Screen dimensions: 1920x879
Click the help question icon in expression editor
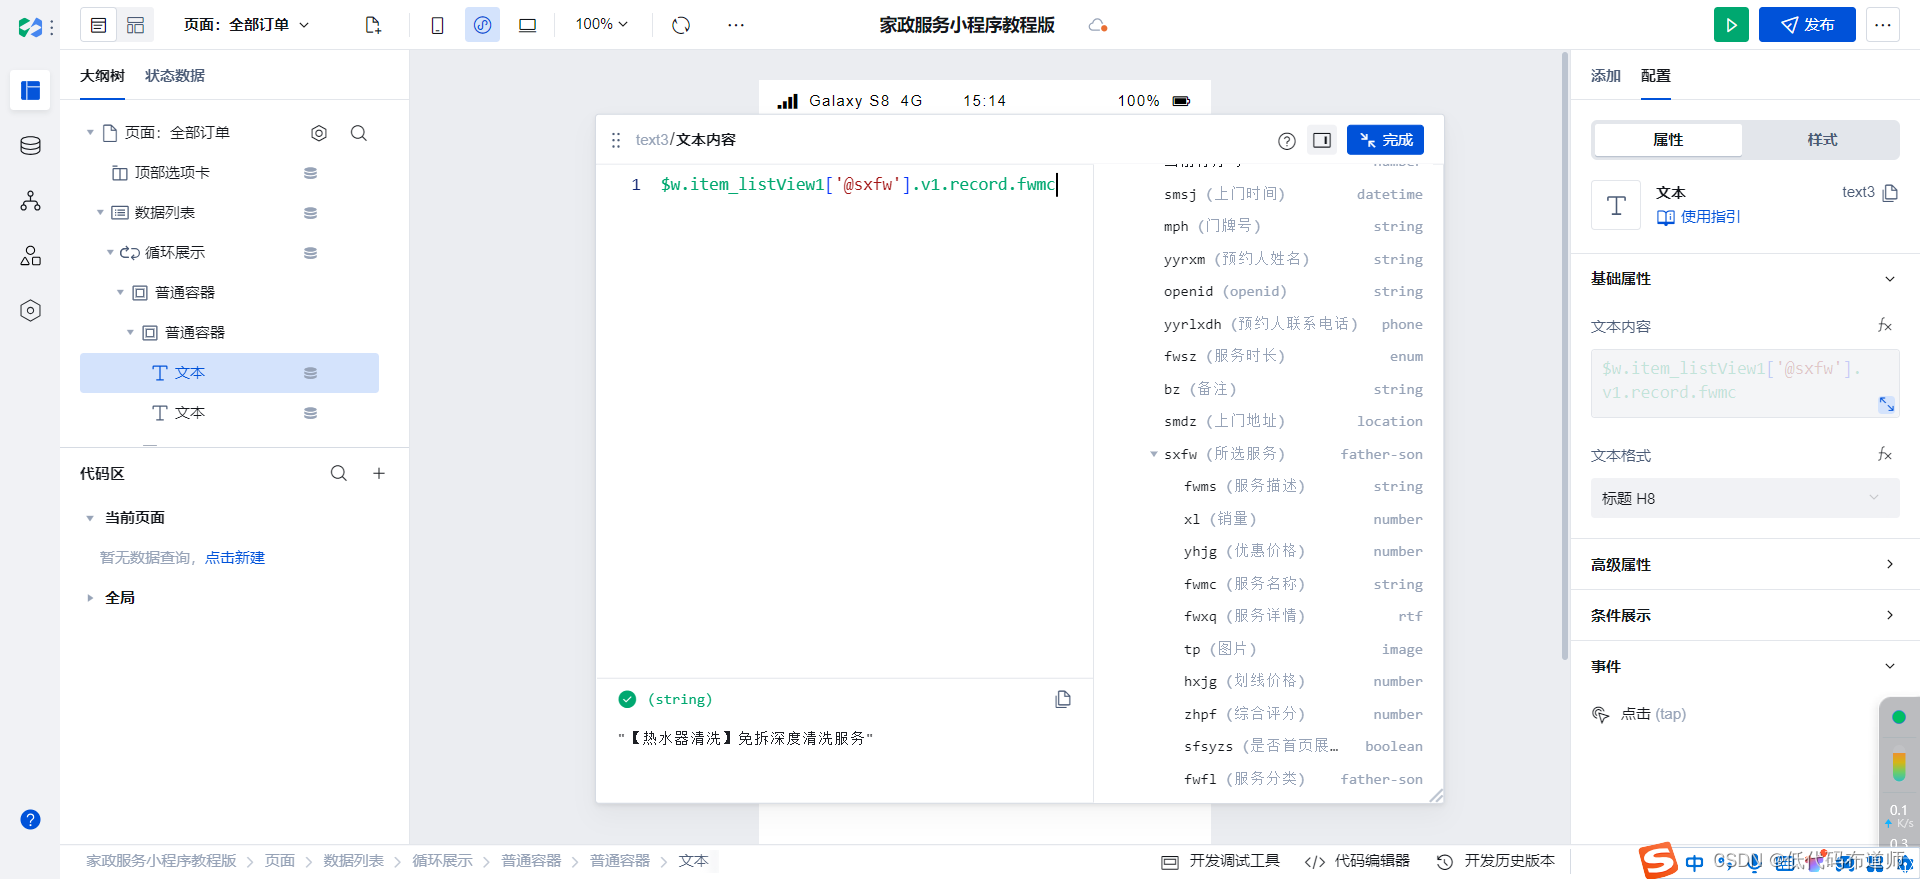click(x=1287, y=141)
